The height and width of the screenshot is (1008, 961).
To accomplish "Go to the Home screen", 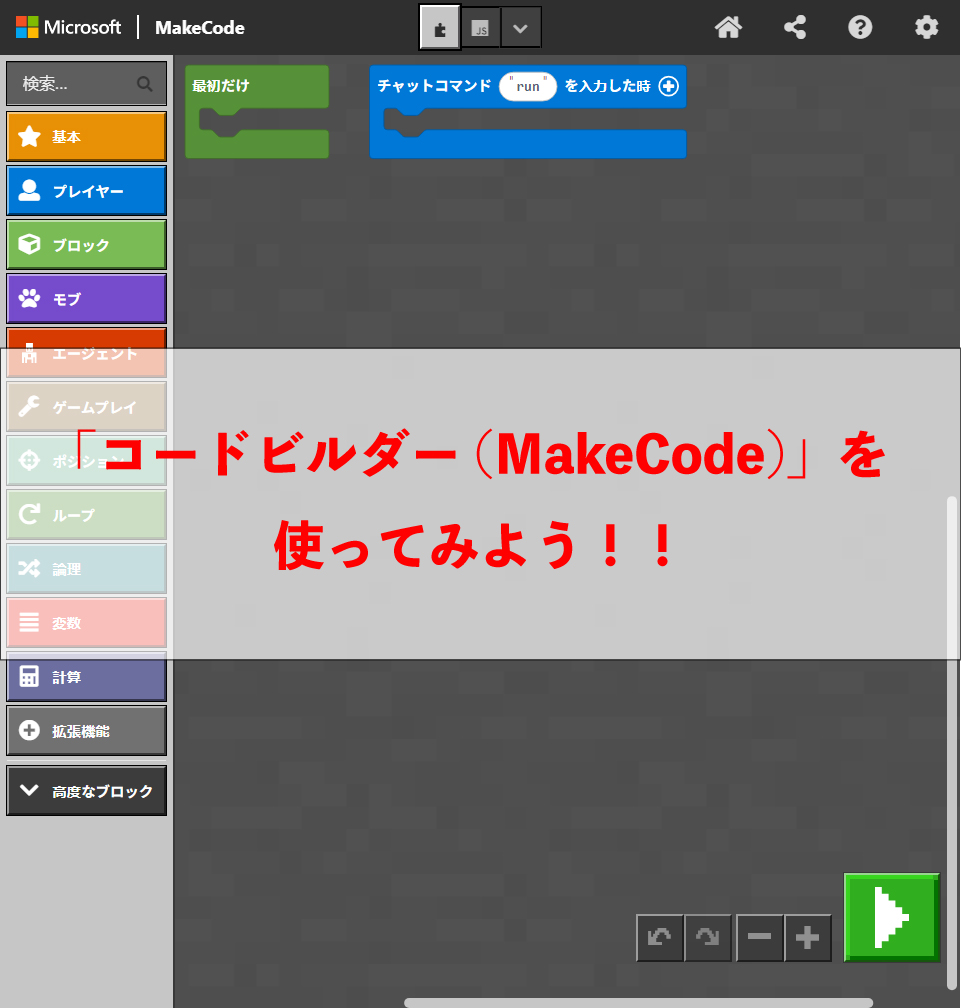I will click(x=728, y=28).
